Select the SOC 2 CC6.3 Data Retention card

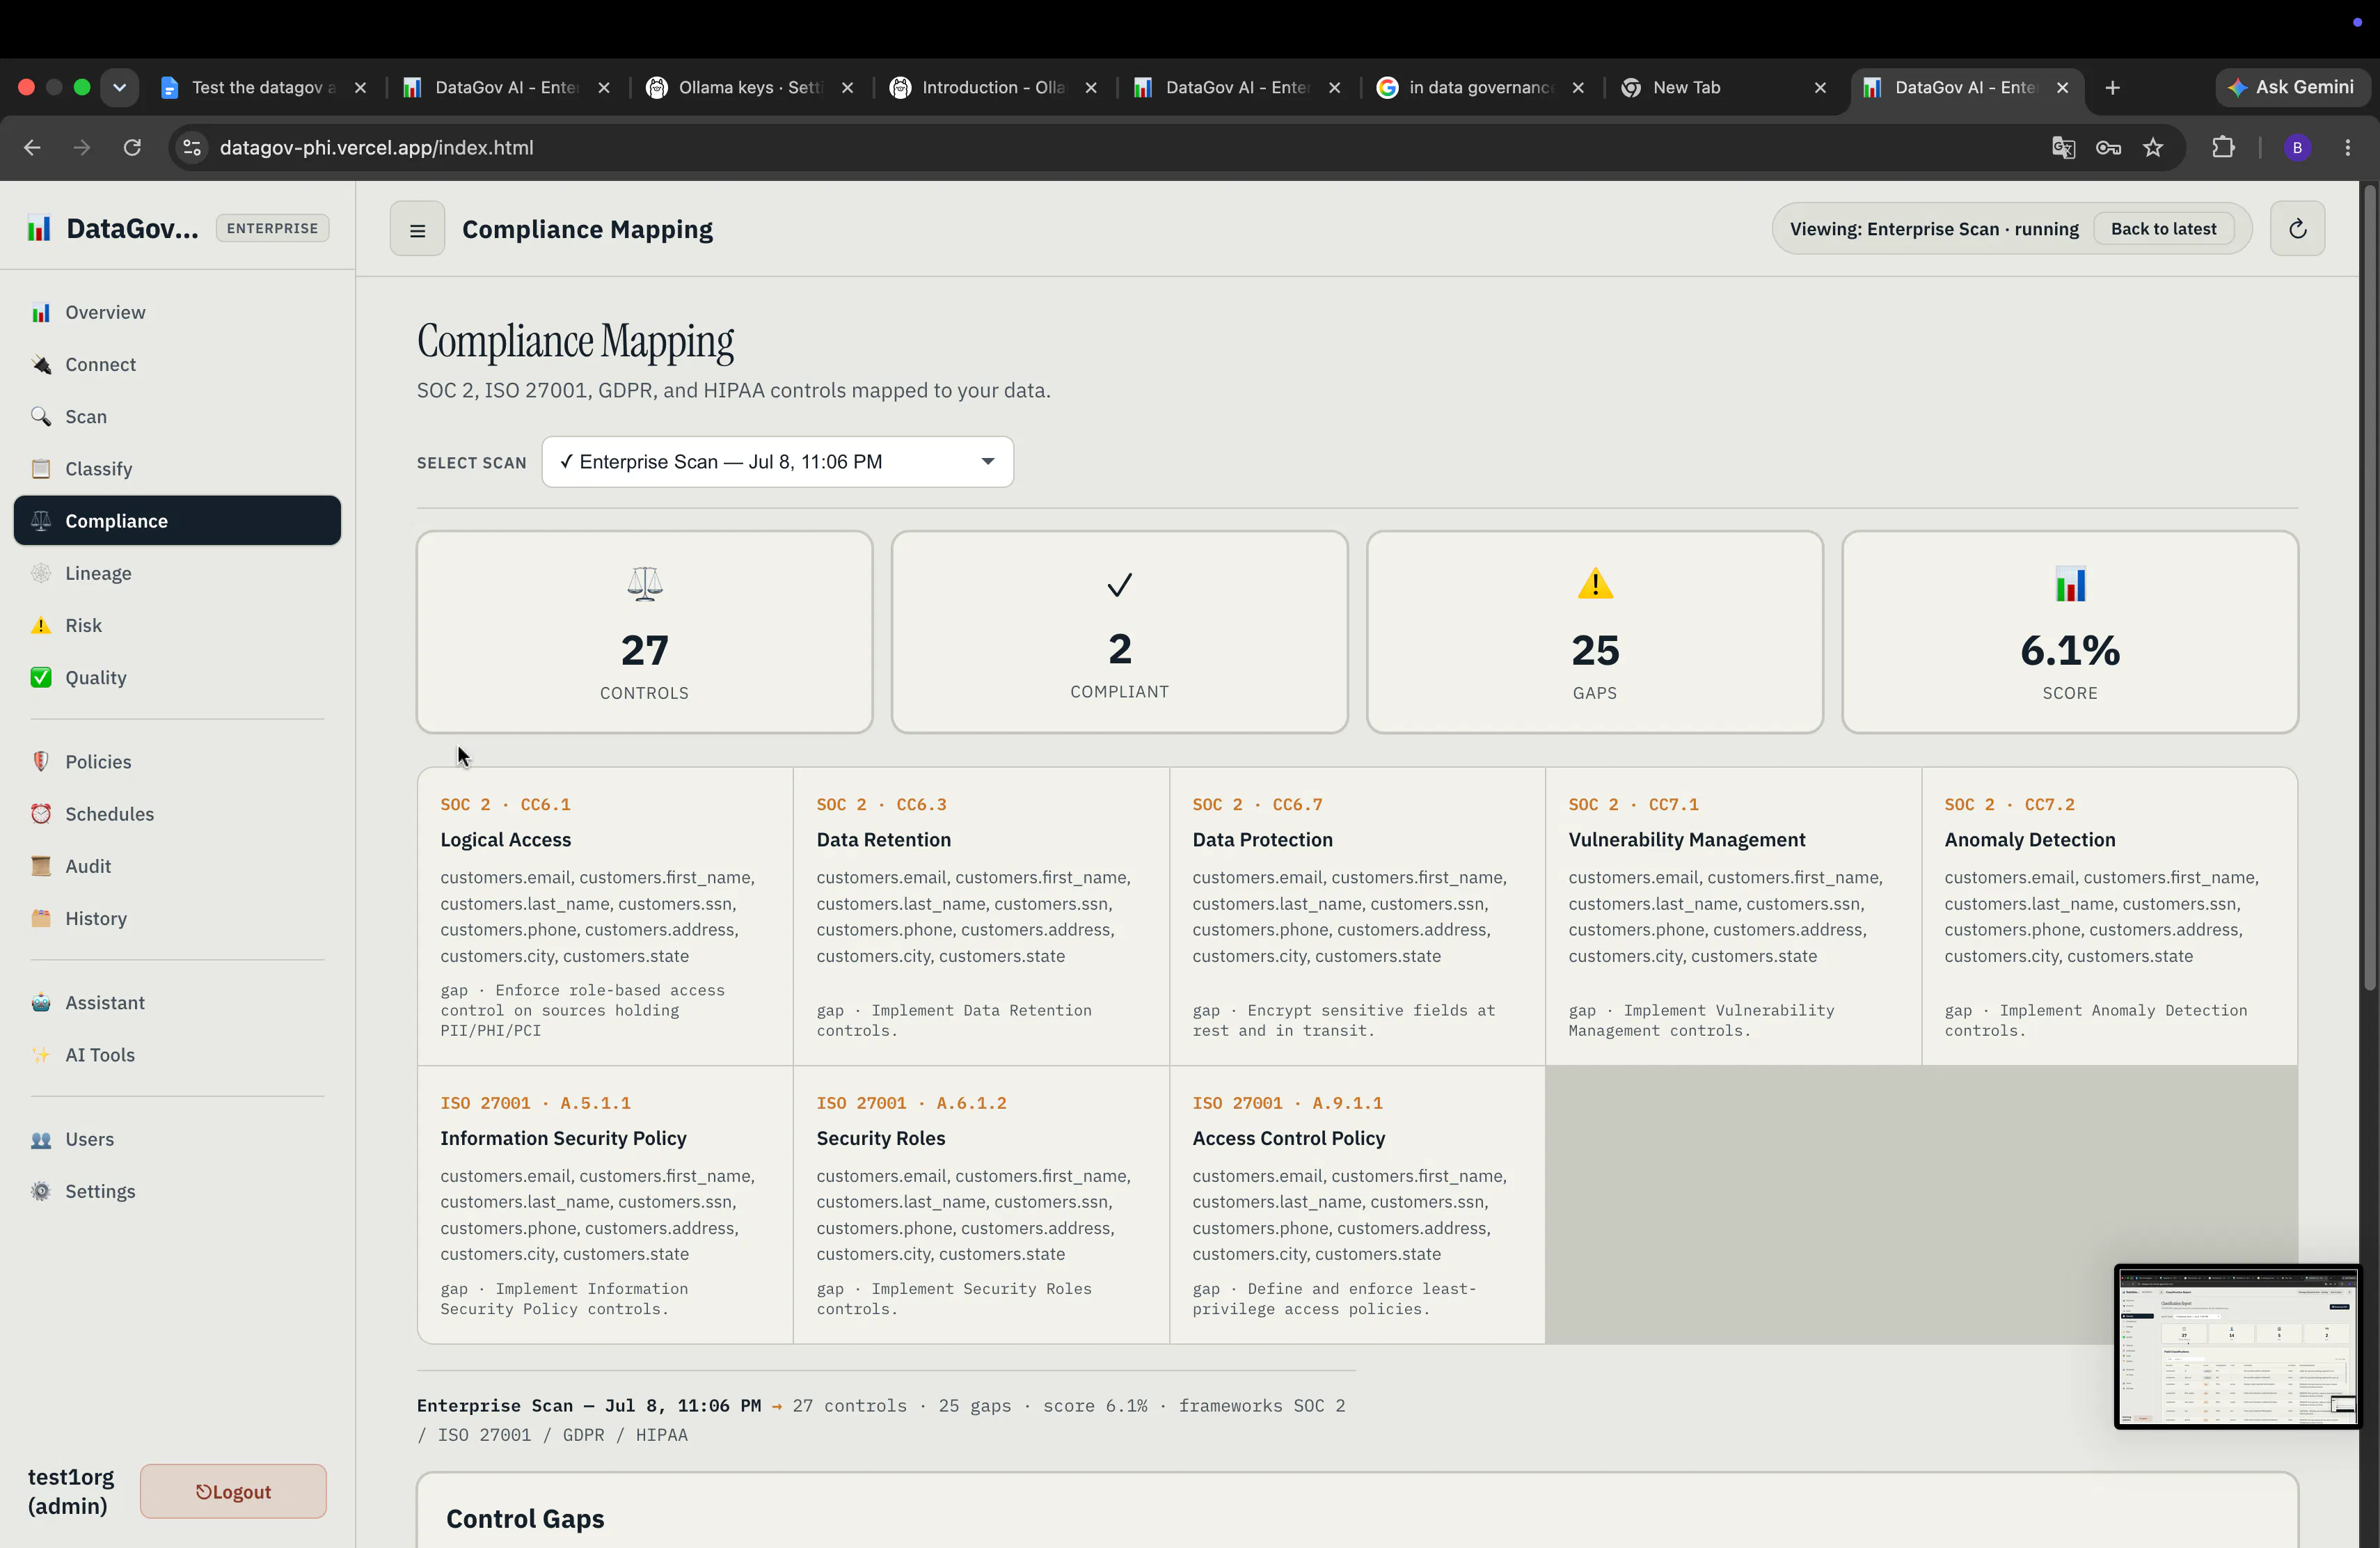point(981,916)
